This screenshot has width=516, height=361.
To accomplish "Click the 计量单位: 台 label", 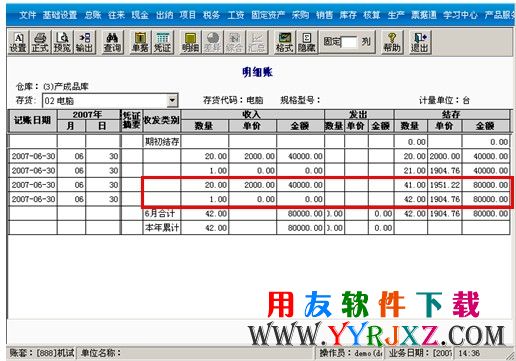I will (x=444, y=100).
